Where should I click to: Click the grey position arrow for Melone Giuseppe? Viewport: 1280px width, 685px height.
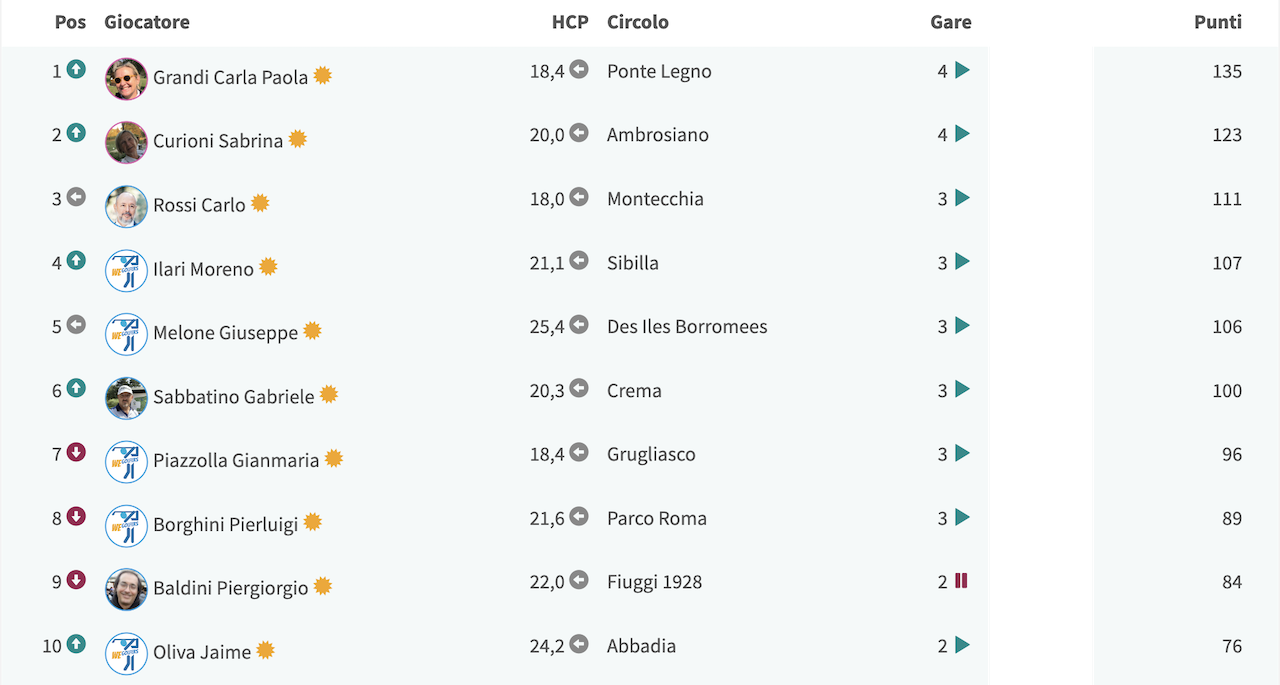point(76,325)
